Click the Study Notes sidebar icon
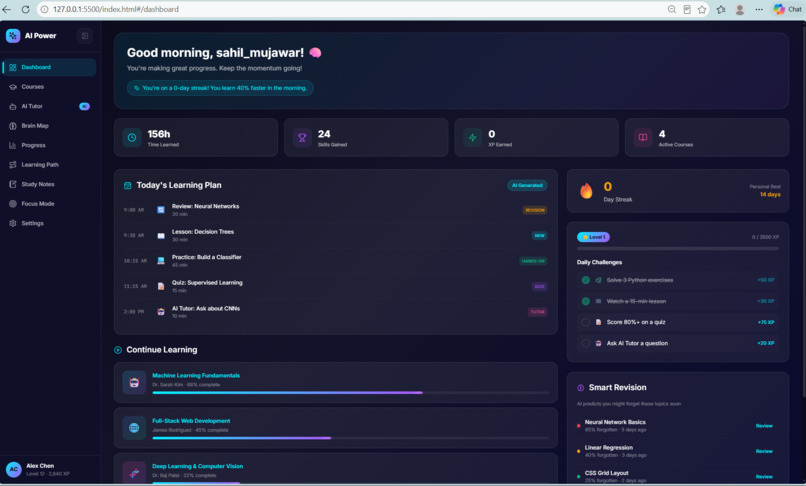This screenshot has height=486, width=806. [13, 184]
